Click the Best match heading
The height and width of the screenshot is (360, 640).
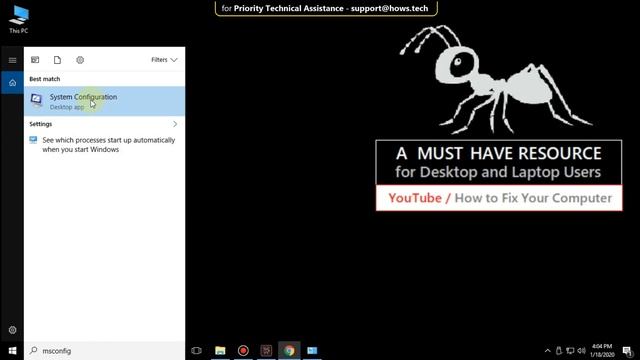(44, 79)
